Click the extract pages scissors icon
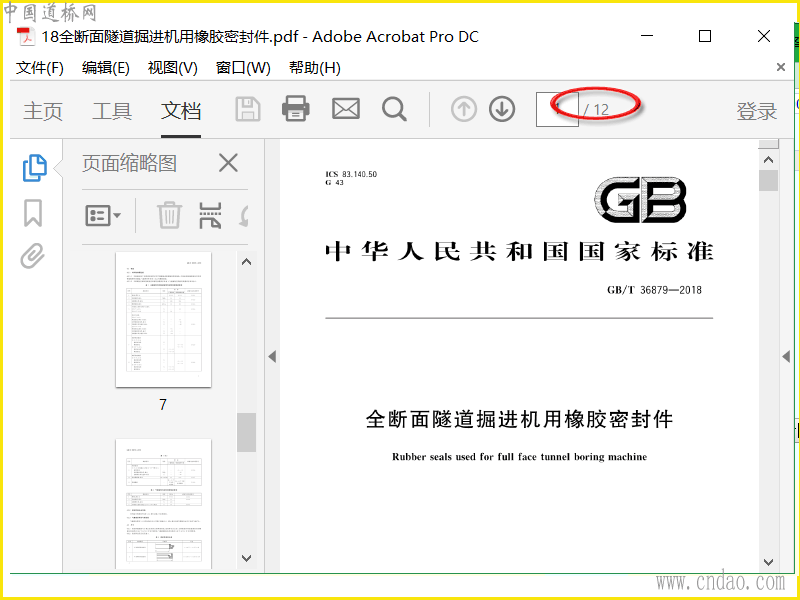The width and height of the screenshot is (800, 600). coord(210,215)
